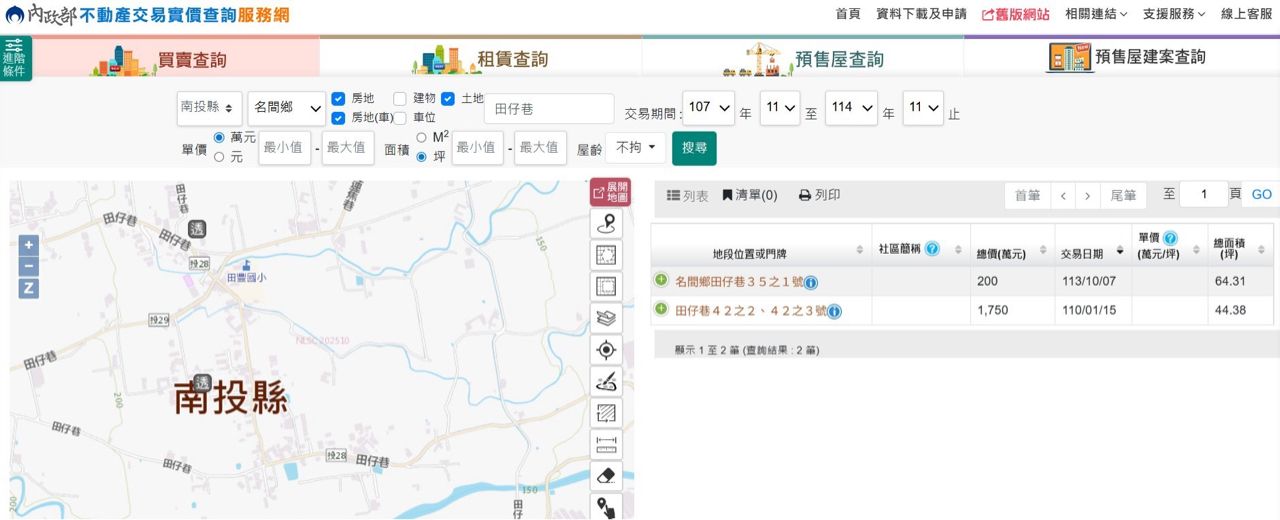
Task: Open the 進階條件 advanced filter panel
Action: pyautogui.click(x=15, y=58)
